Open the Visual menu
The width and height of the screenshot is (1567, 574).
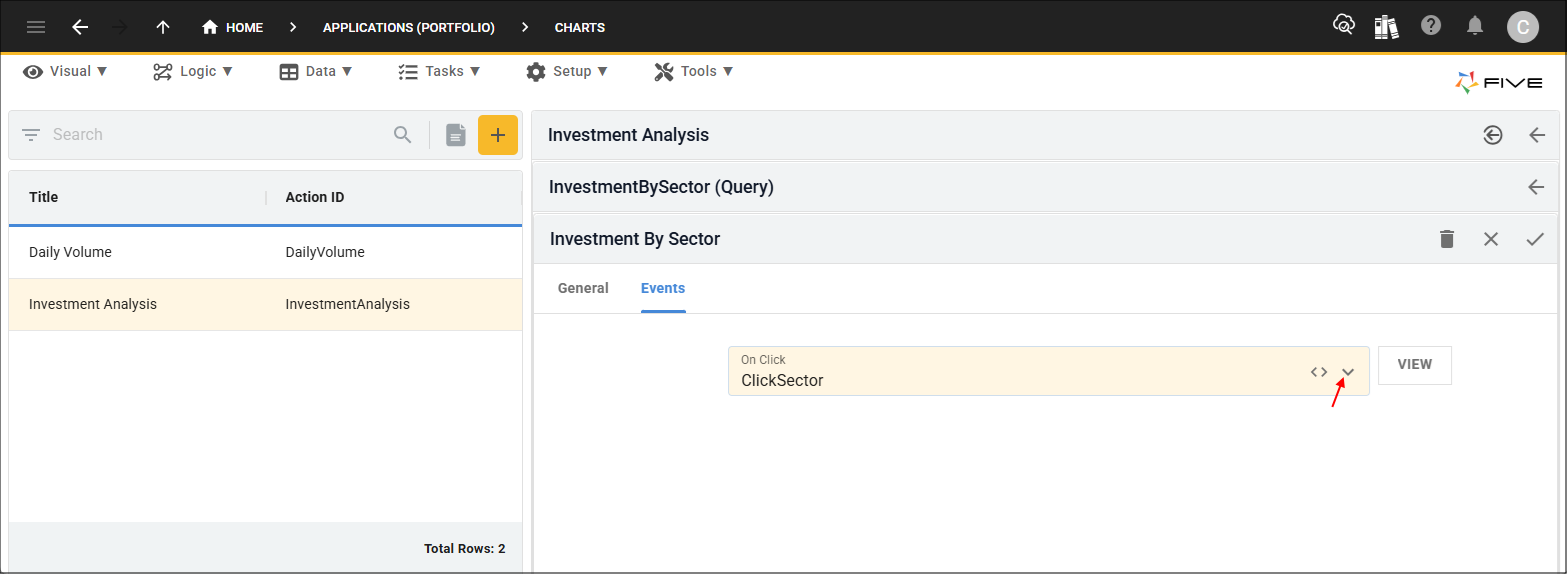click(66, 71)
